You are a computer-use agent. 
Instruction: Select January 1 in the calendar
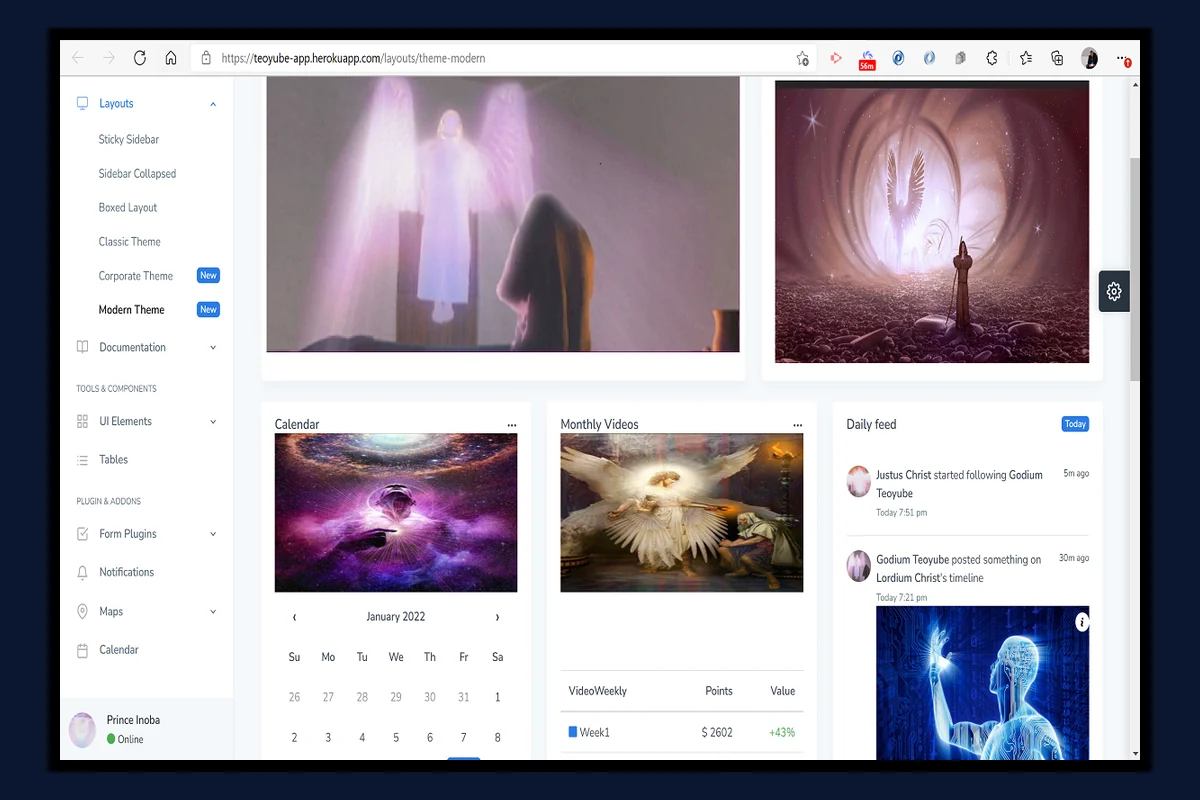point(497,697)
